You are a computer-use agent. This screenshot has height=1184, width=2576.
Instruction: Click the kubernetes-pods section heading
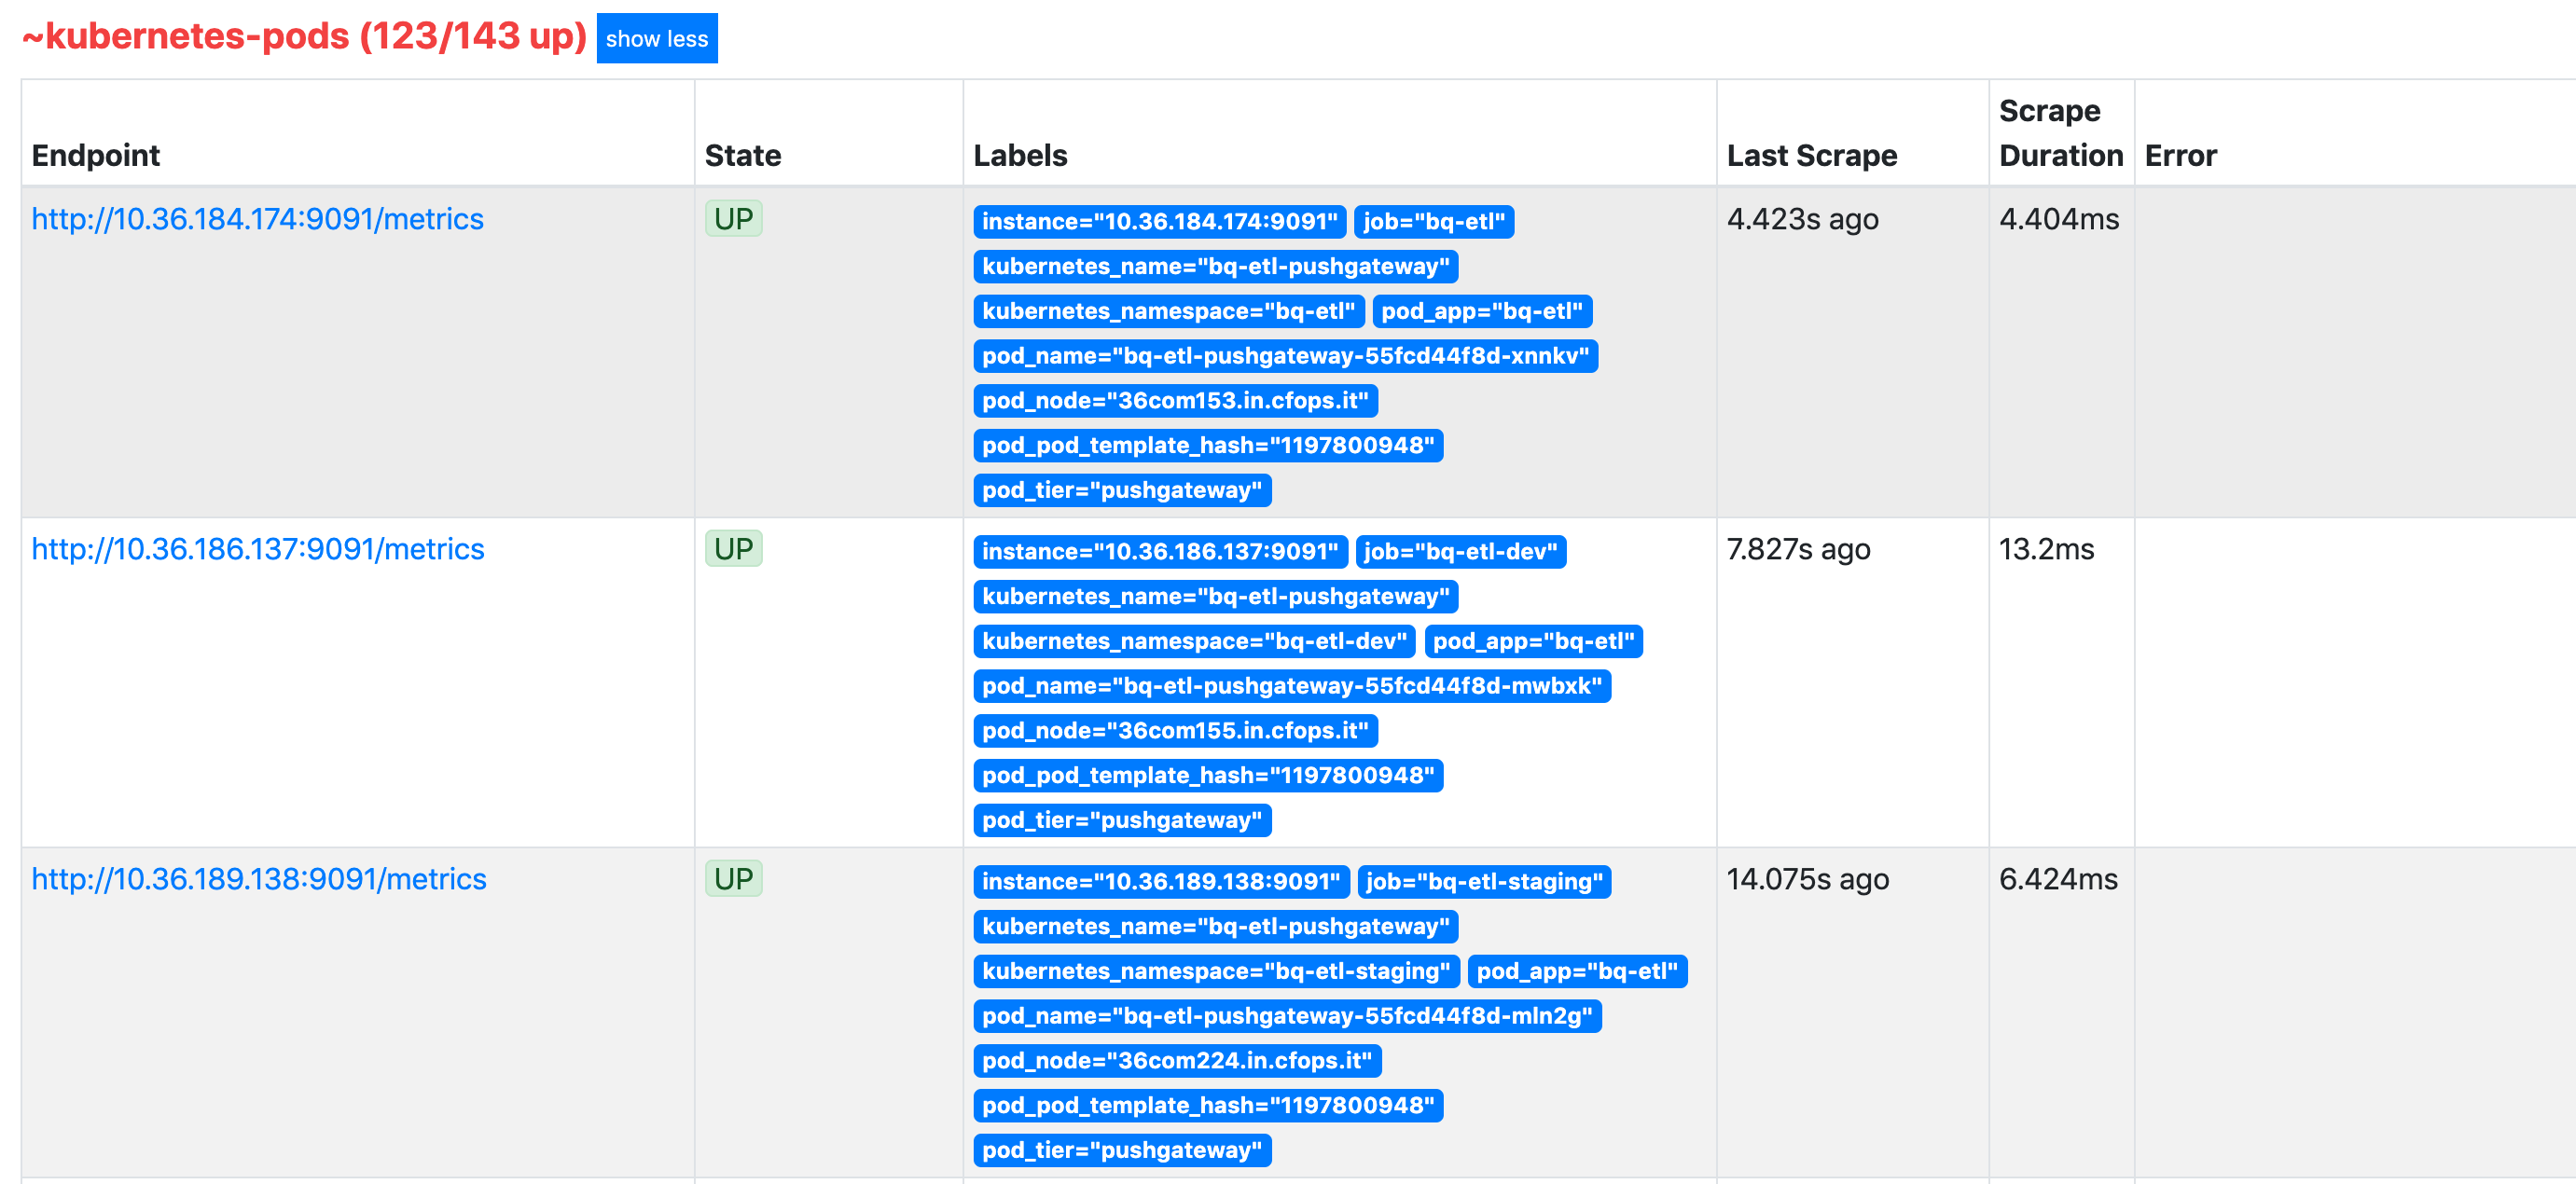coord(304,37)
